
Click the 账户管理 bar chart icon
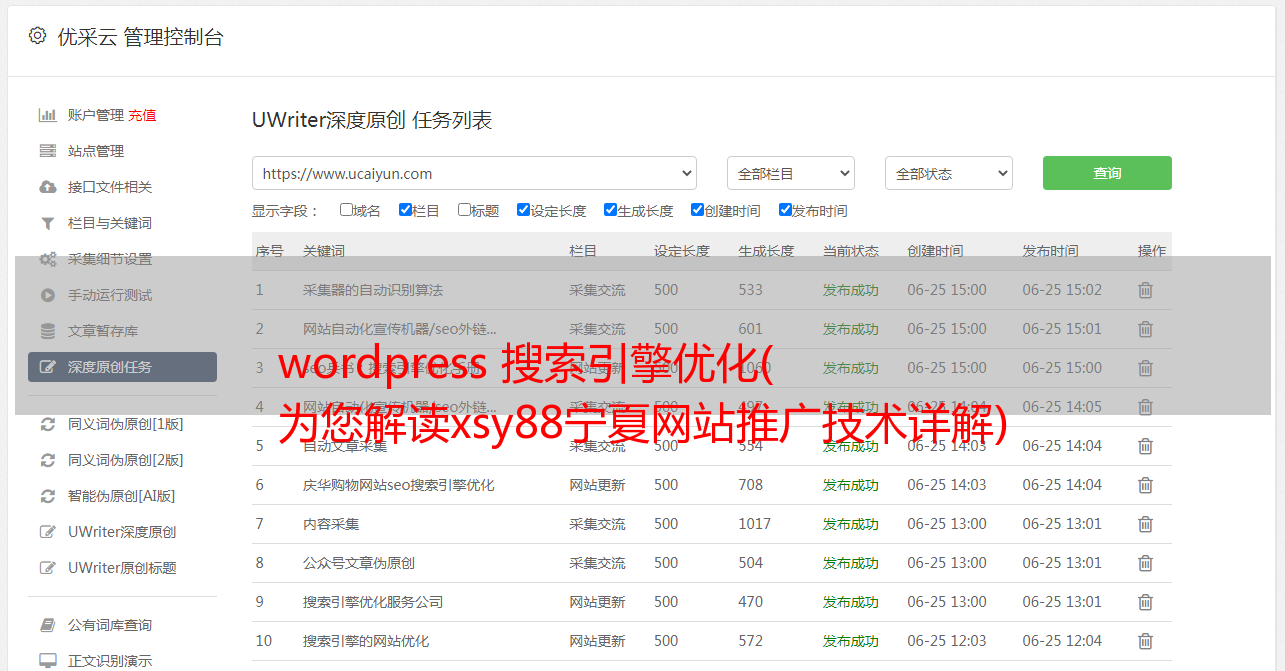click(47, 115)
